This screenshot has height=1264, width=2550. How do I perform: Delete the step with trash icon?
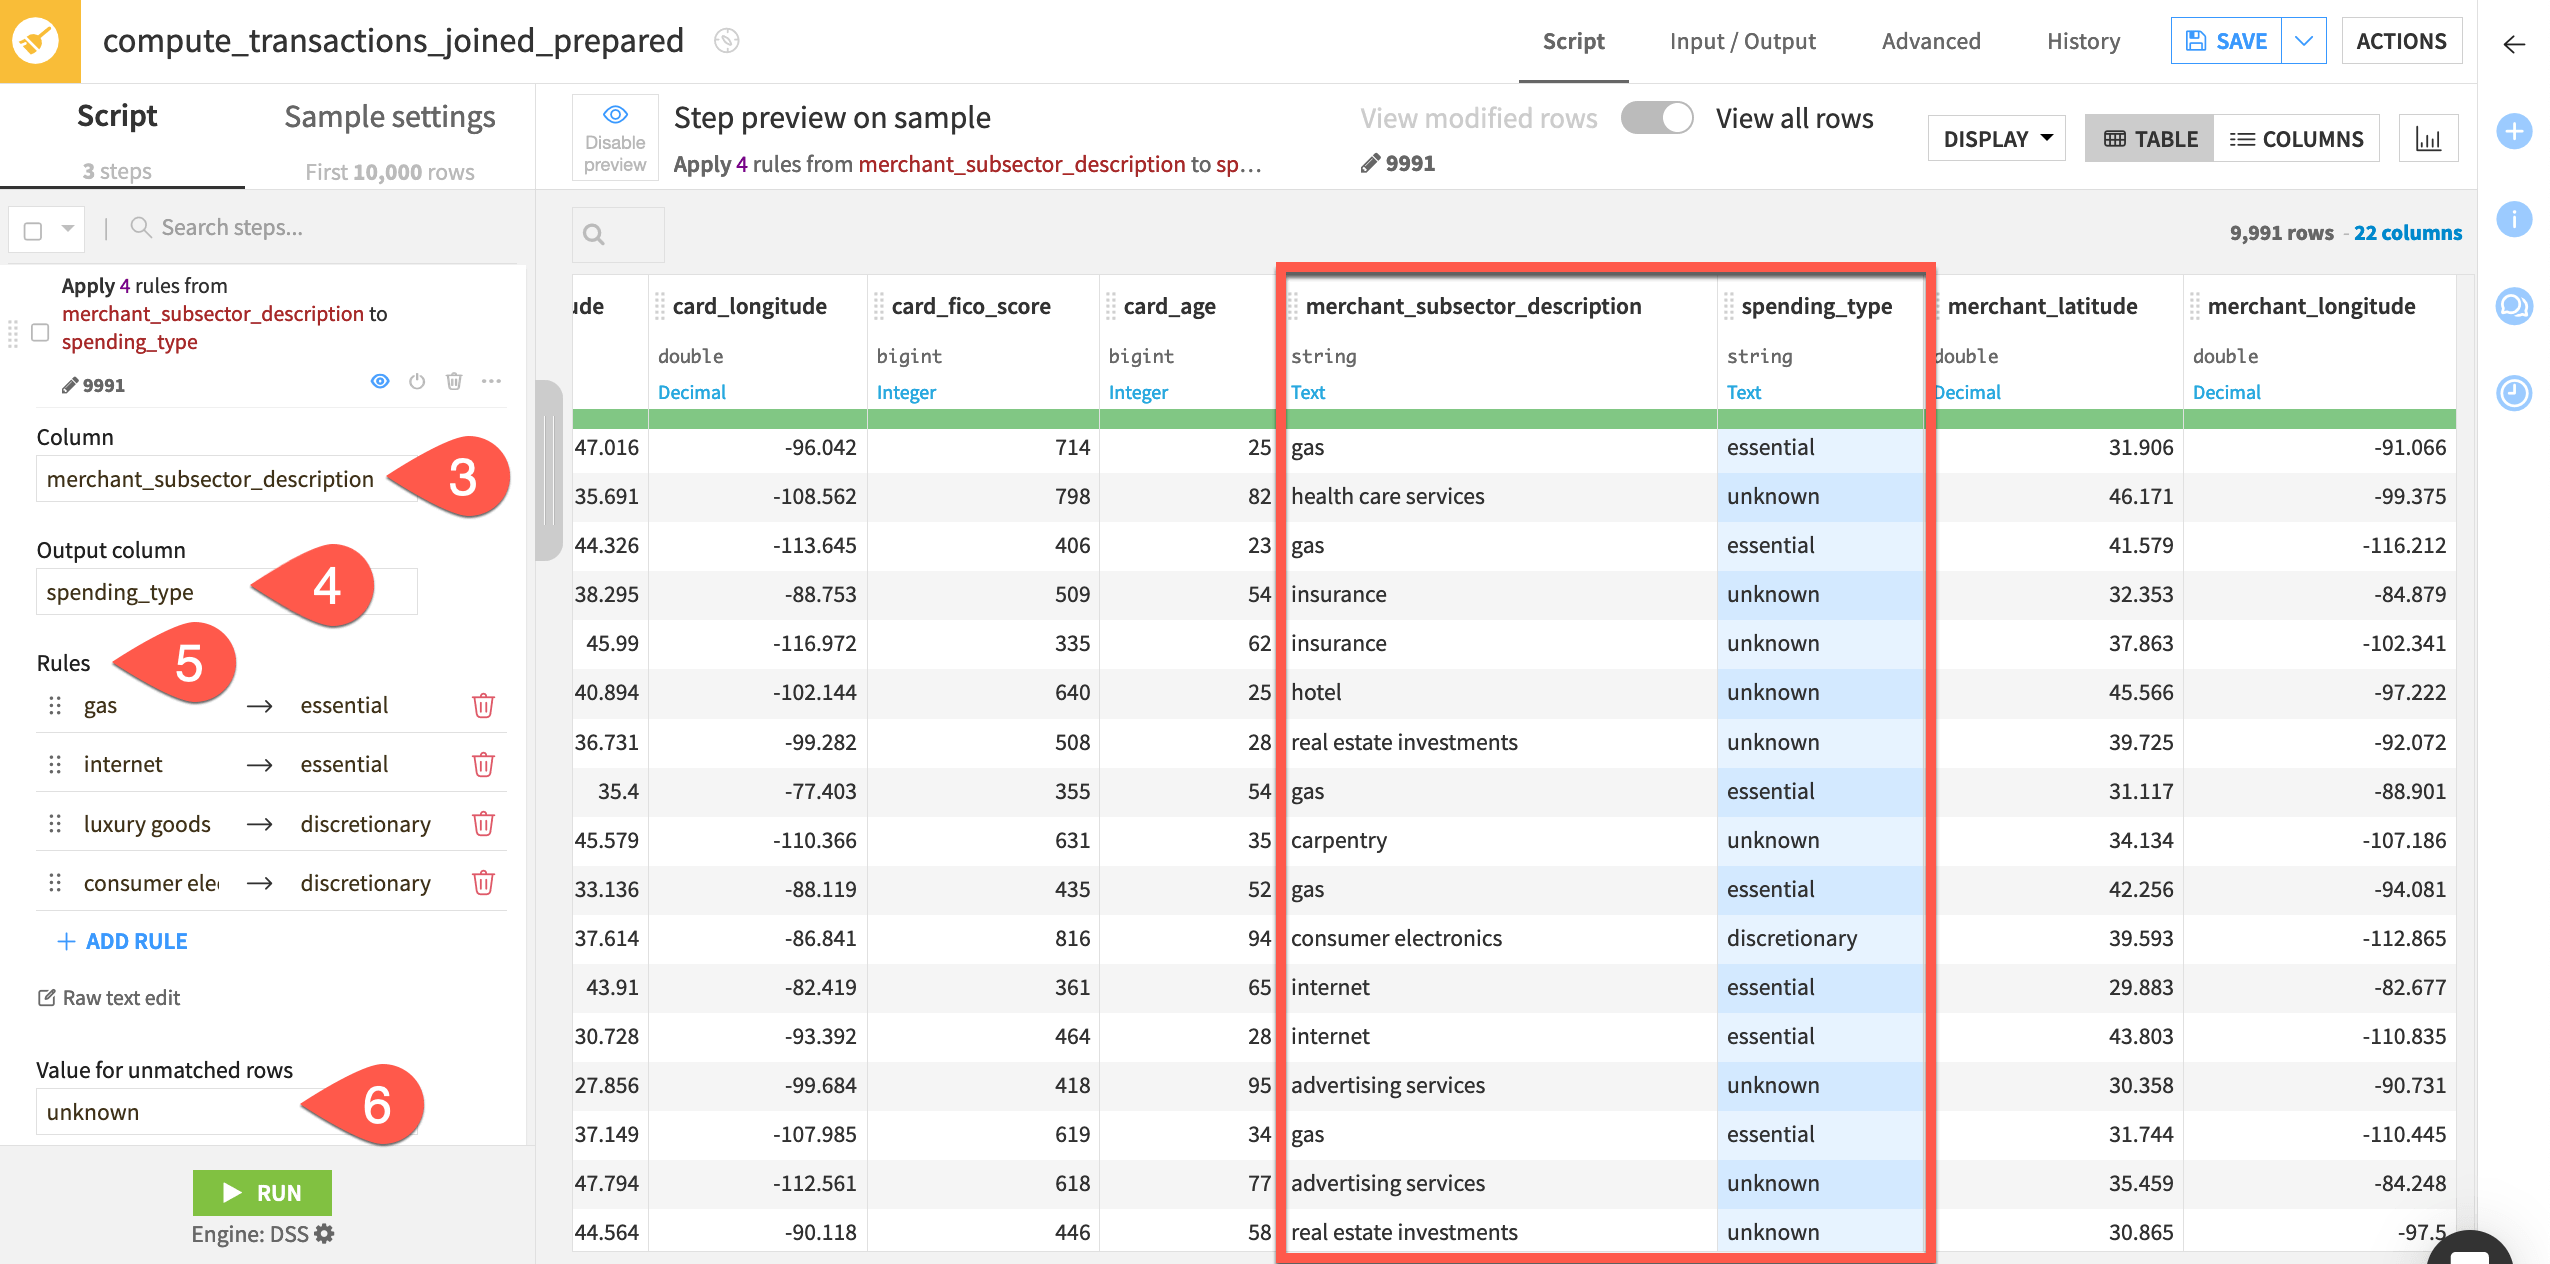454,381
